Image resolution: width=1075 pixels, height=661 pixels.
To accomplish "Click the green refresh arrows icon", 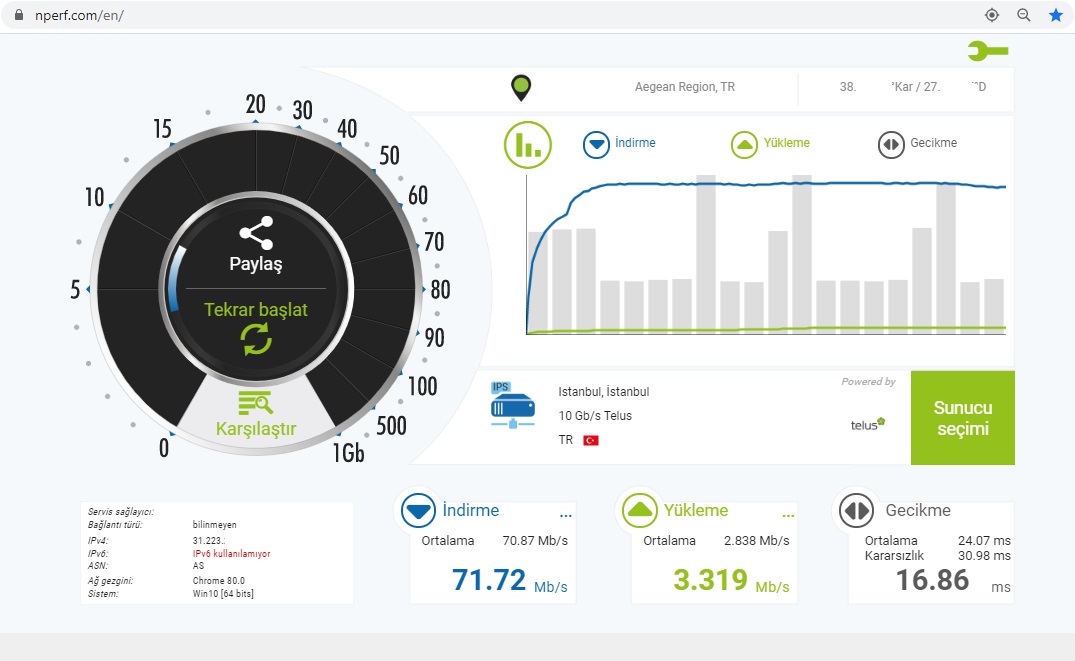I will (256, 339).
